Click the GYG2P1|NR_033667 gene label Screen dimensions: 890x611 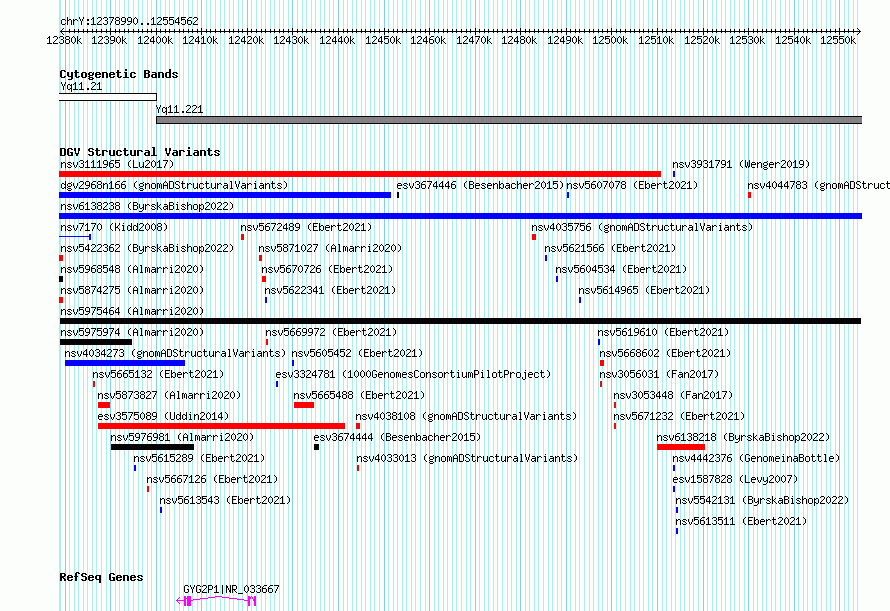(x=231, y=589)
